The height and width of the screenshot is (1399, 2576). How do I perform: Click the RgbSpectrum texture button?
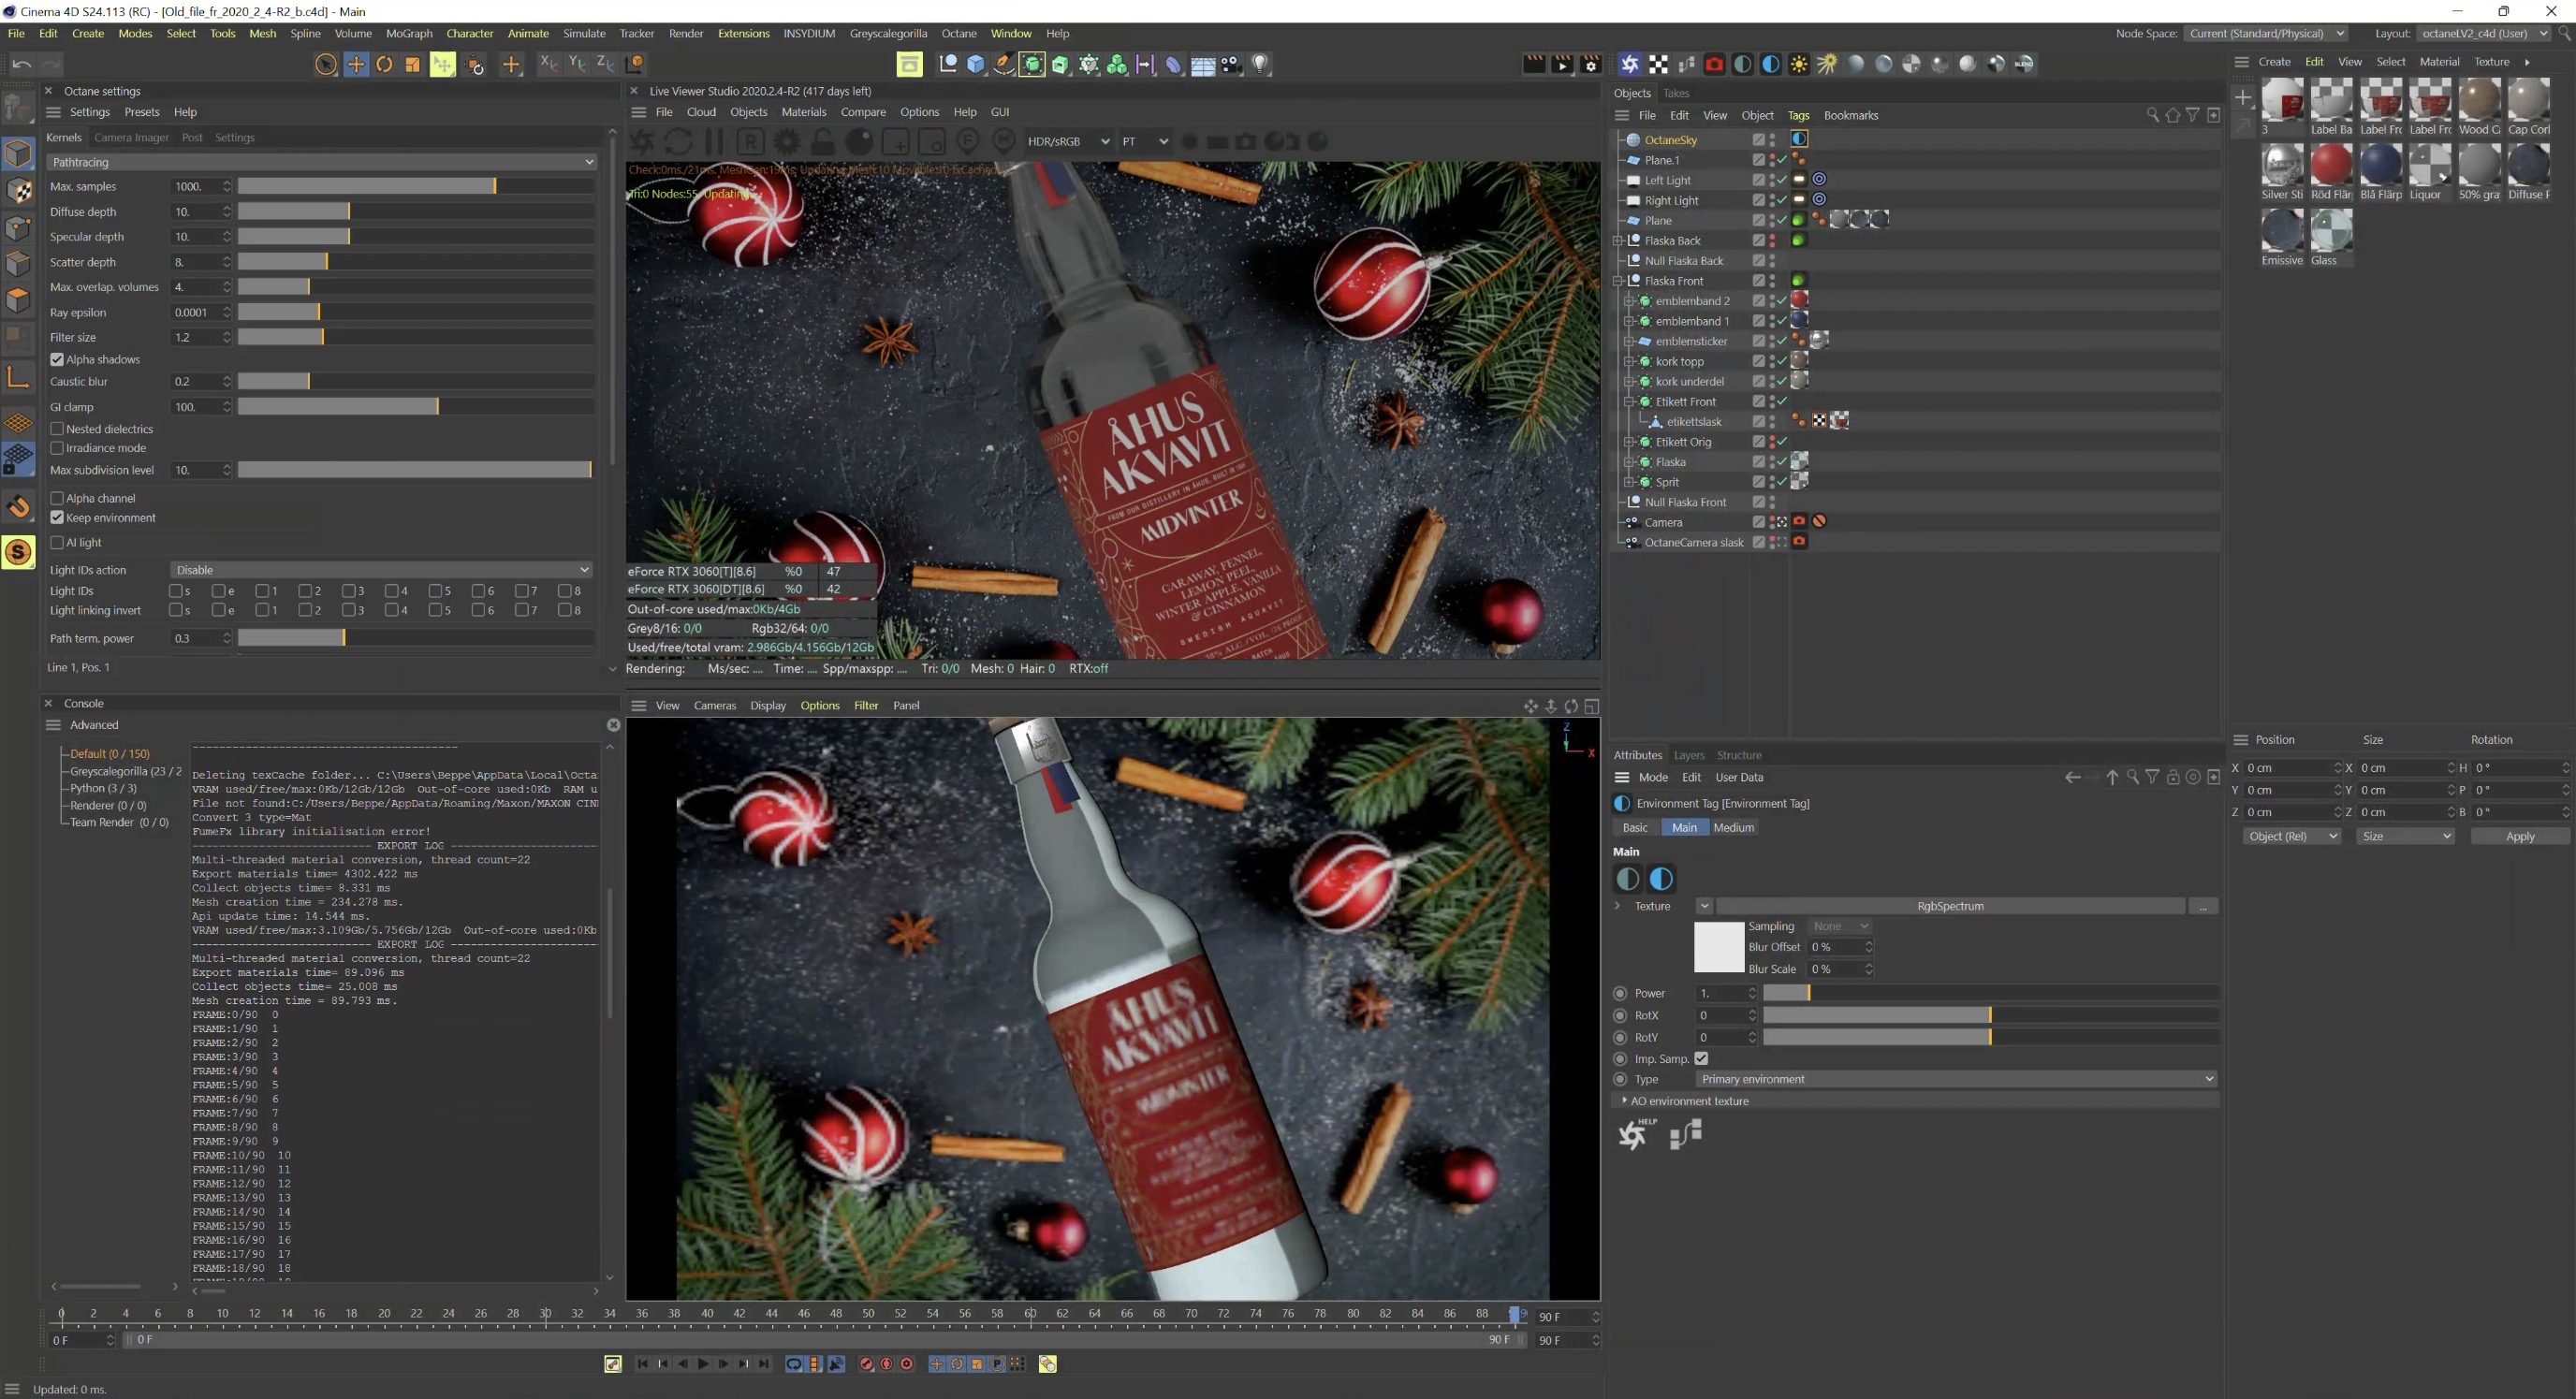point(1949,906)
